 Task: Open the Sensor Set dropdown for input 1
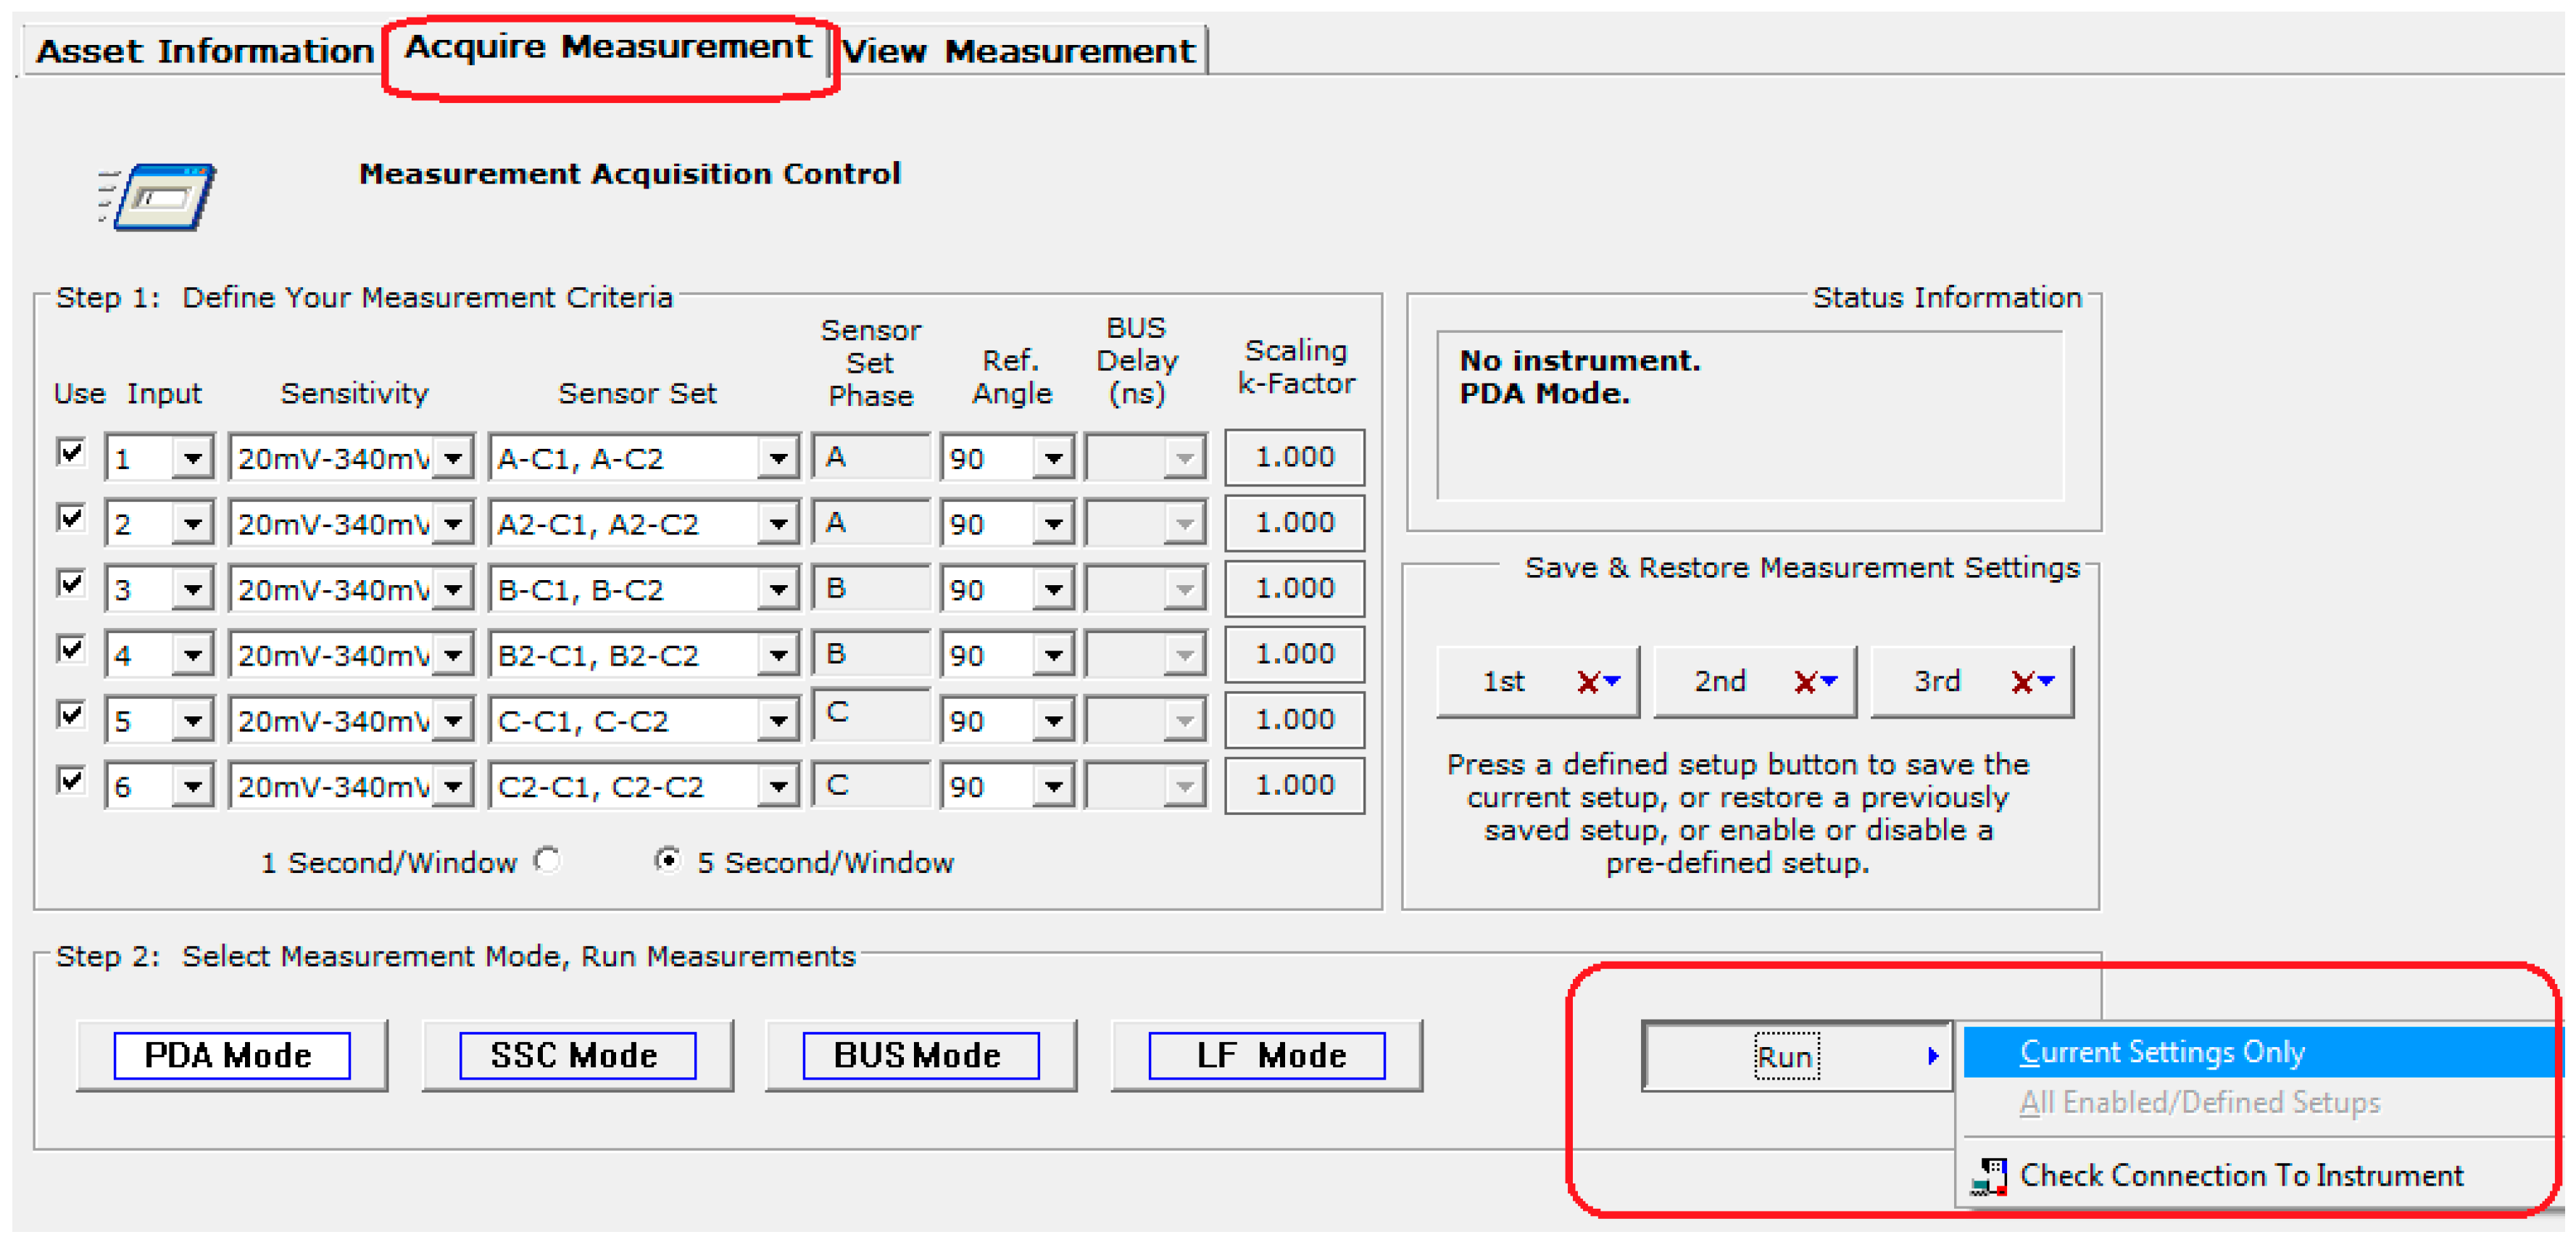(x=779, y=457)
